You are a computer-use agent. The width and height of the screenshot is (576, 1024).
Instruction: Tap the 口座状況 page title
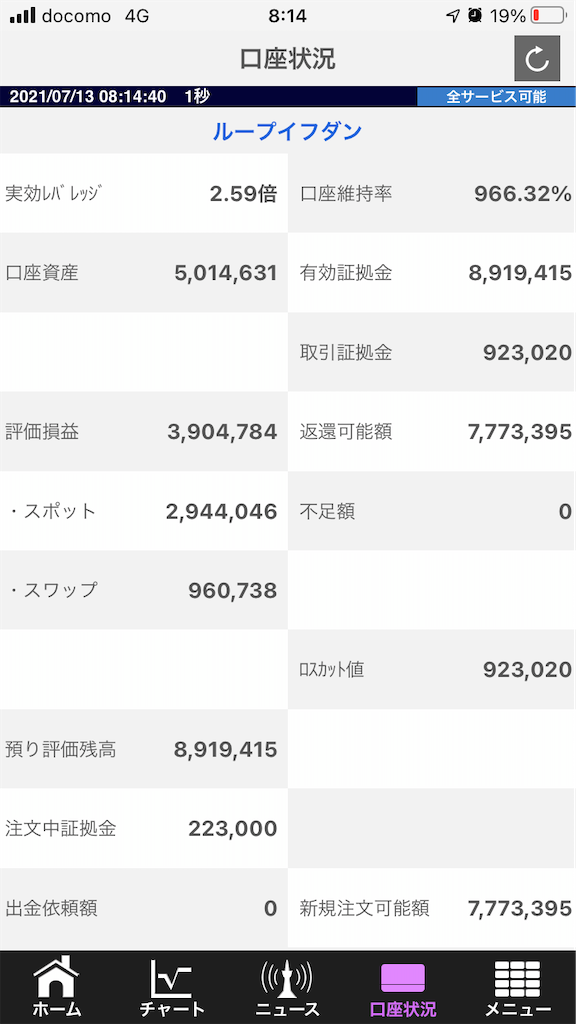click(287, 59)
